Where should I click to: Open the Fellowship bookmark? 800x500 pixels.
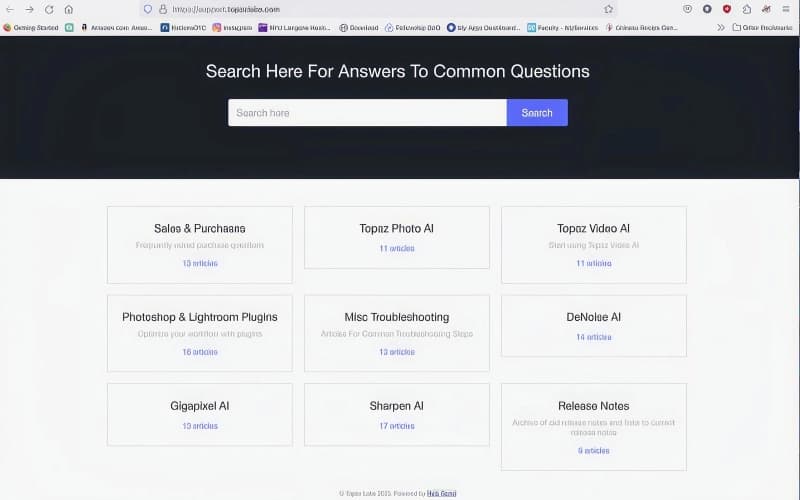point(412,28)
